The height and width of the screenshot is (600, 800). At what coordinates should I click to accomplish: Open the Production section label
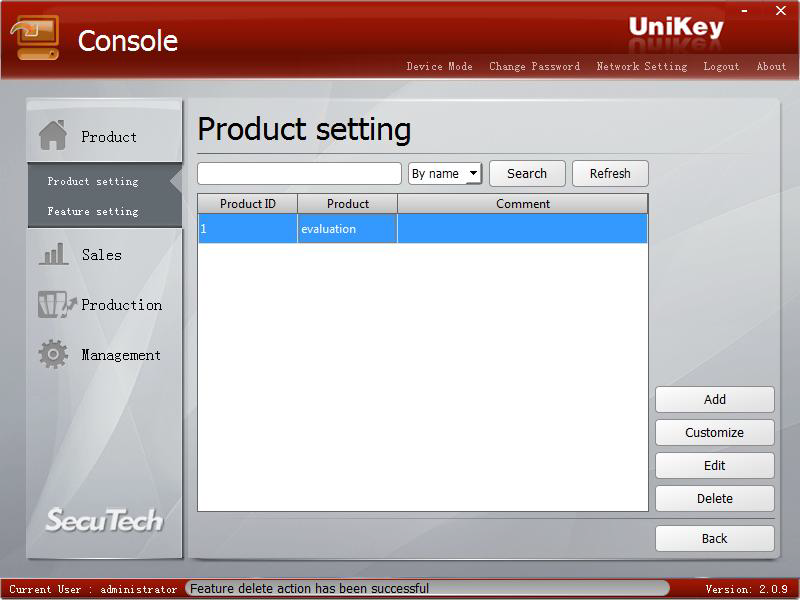pyautogui.click(x=121, y=305)
